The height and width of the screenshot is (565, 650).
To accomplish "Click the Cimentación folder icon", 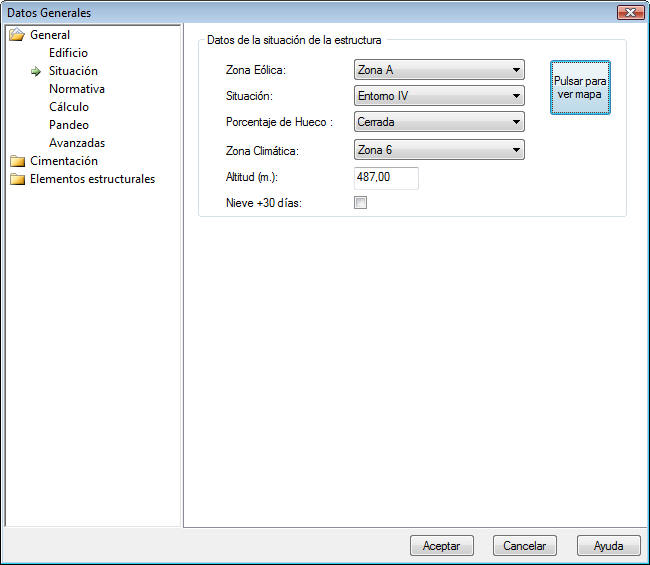I will point(17,161).
